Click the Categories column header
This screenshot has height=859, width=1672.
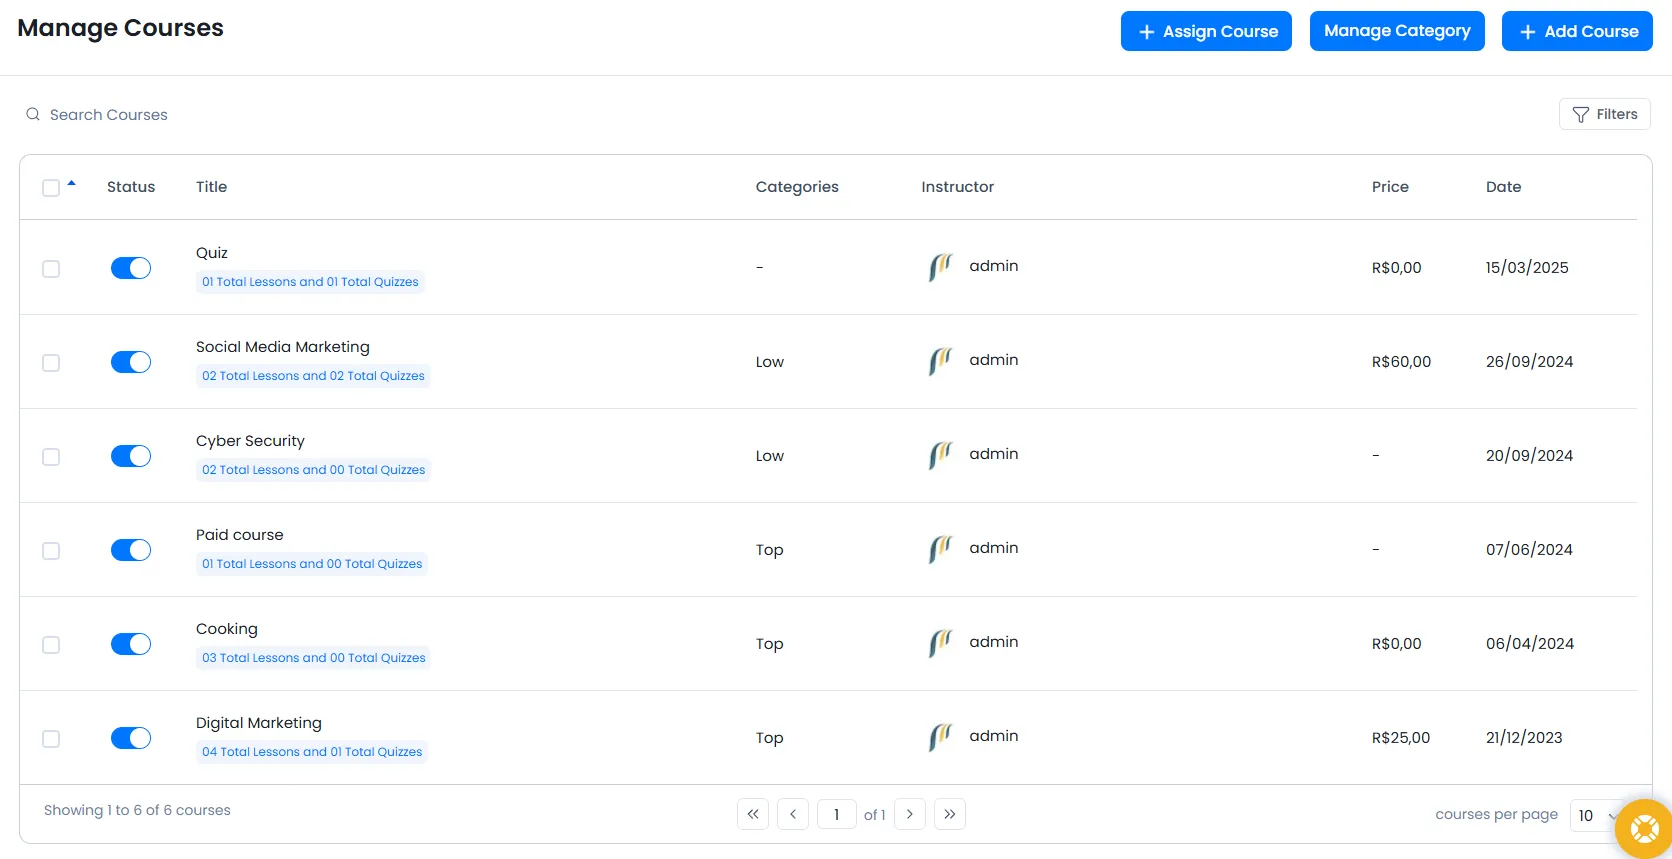pos(797,187)
